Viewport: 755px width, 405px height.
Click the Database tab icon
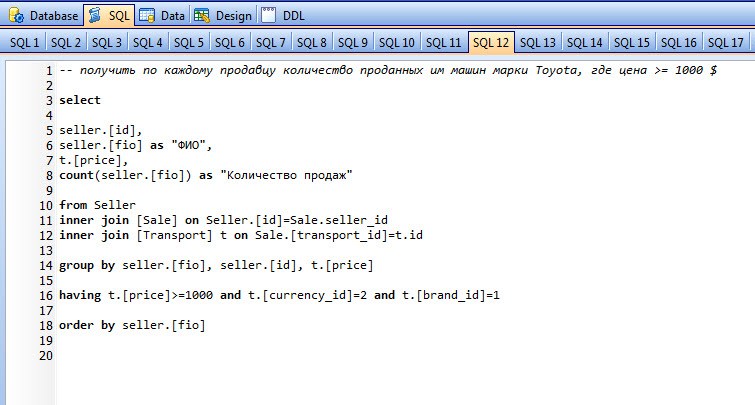(17, 16)
